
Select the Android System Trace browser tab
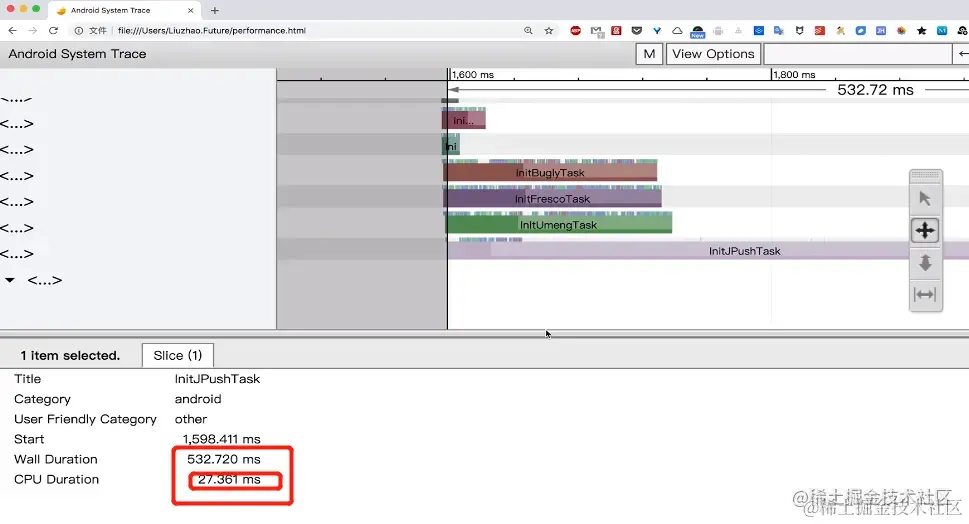[x=124, y=11]
